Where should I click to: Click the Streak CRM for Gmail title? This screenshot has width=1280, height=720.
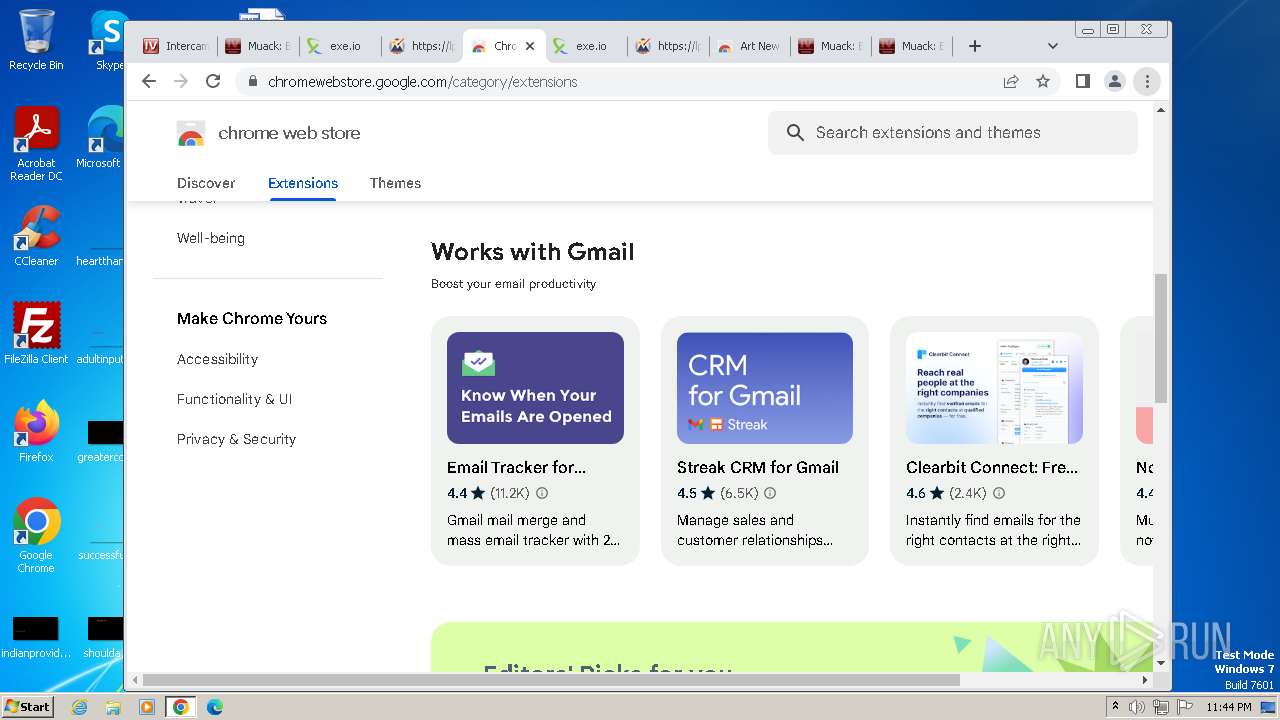(758, 467)
